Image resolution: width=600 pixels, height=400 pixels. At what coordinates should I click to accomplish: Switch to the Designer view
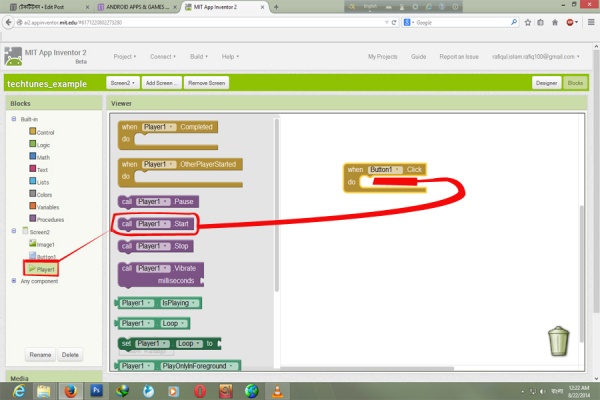pyautogui.click(x=546, y=83)
